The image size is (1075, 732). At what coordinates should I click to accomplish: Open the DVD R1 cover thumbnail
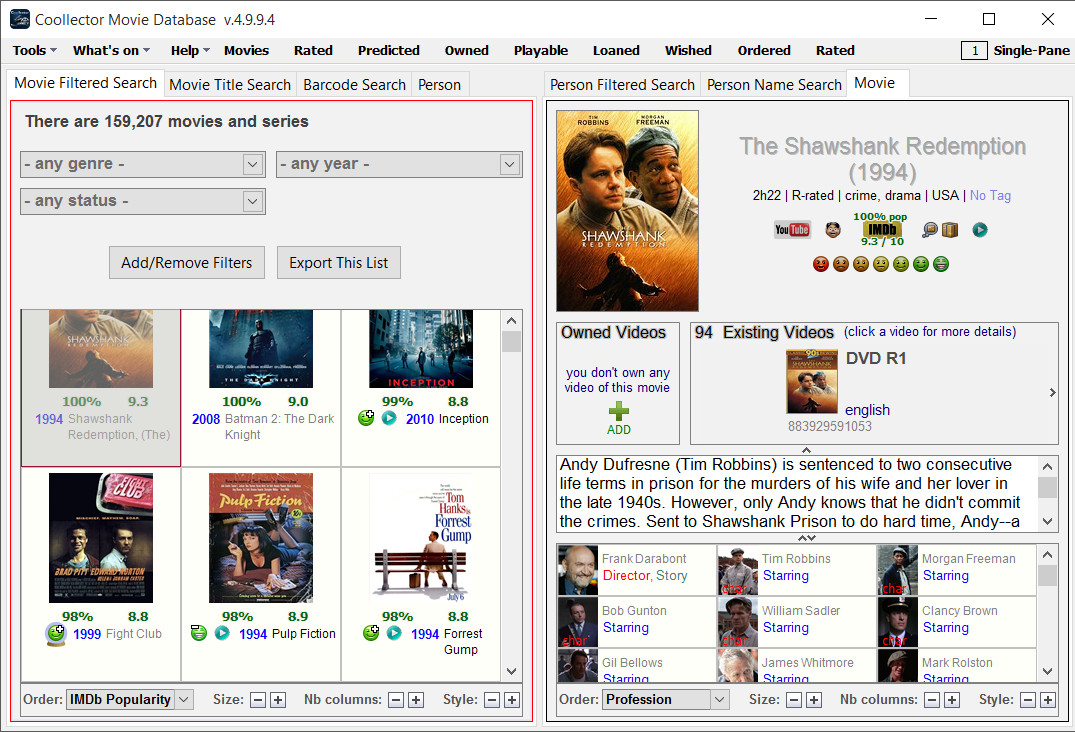tap(812, 382)
